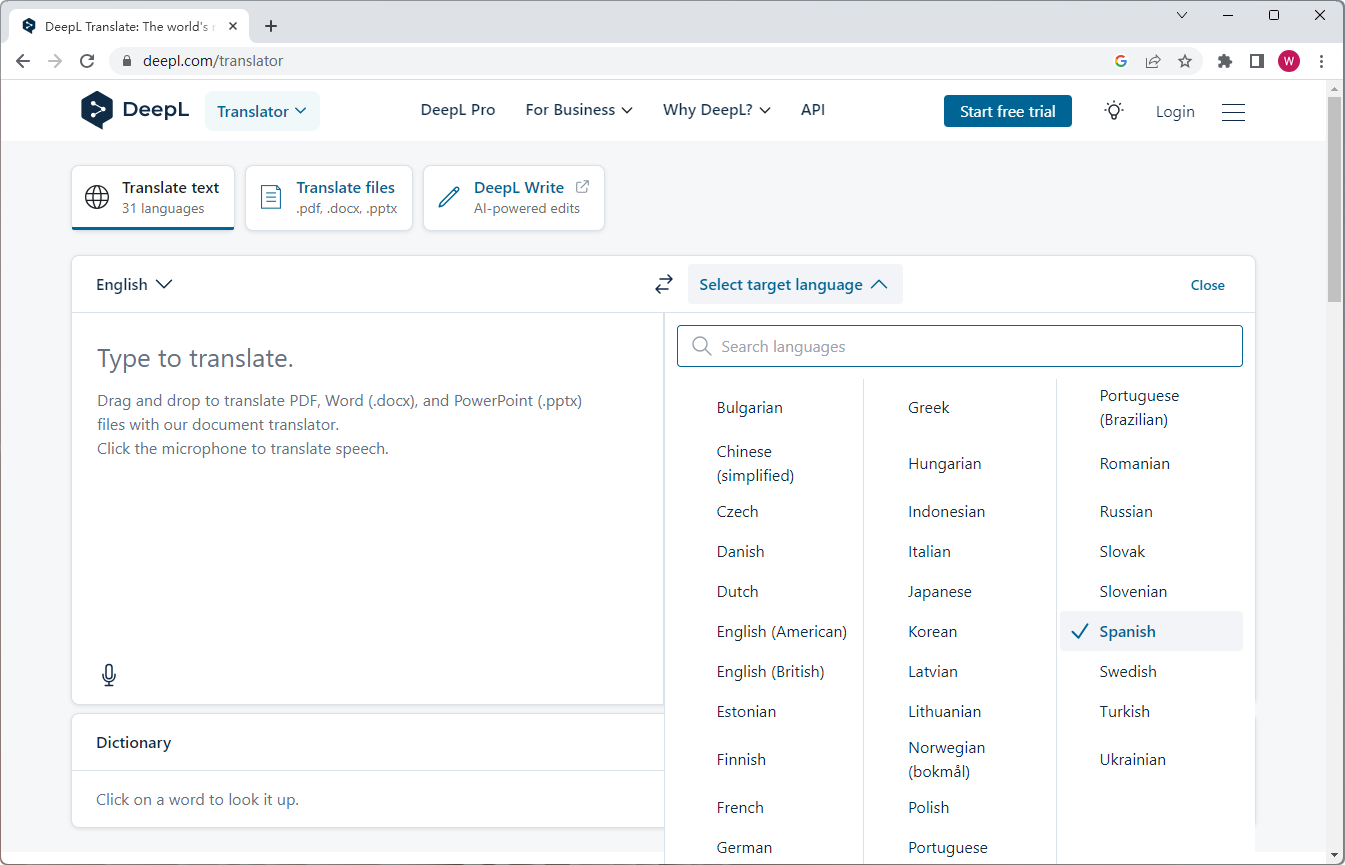Screen dimensions: 1345x865
Task: Select Bulgarian as target language
Action: (749, 408)
